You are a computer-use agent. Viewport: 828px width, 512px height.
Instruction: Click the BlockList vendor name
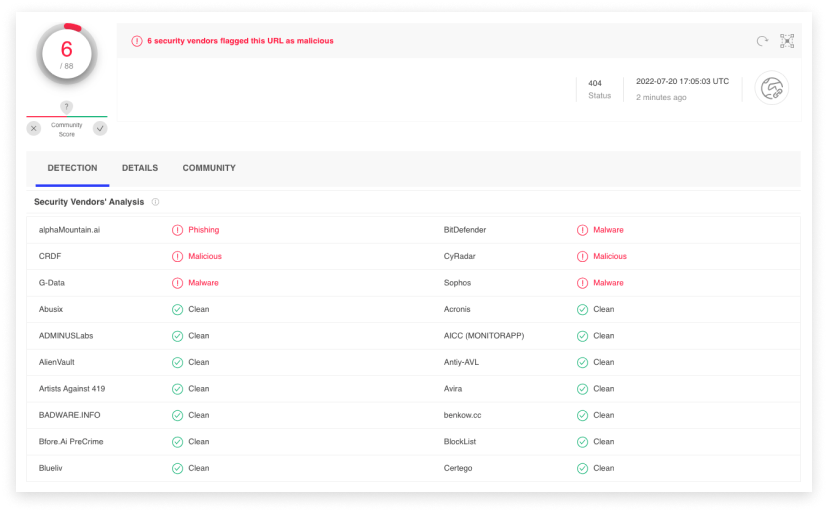pyautogui.click(x=460, y=441)
